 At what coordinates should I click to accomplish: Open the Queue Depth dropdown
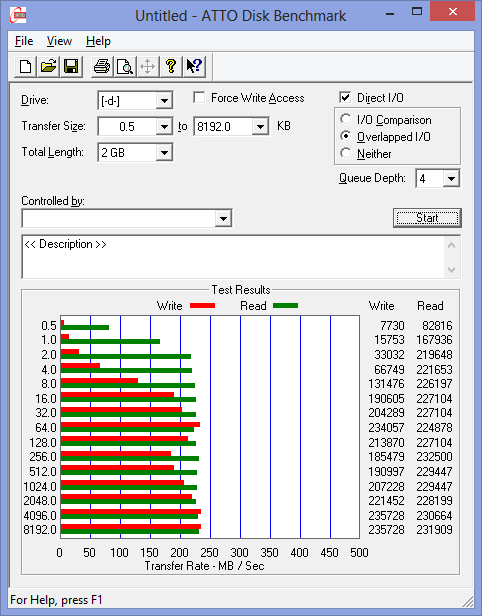click(451, 179)
